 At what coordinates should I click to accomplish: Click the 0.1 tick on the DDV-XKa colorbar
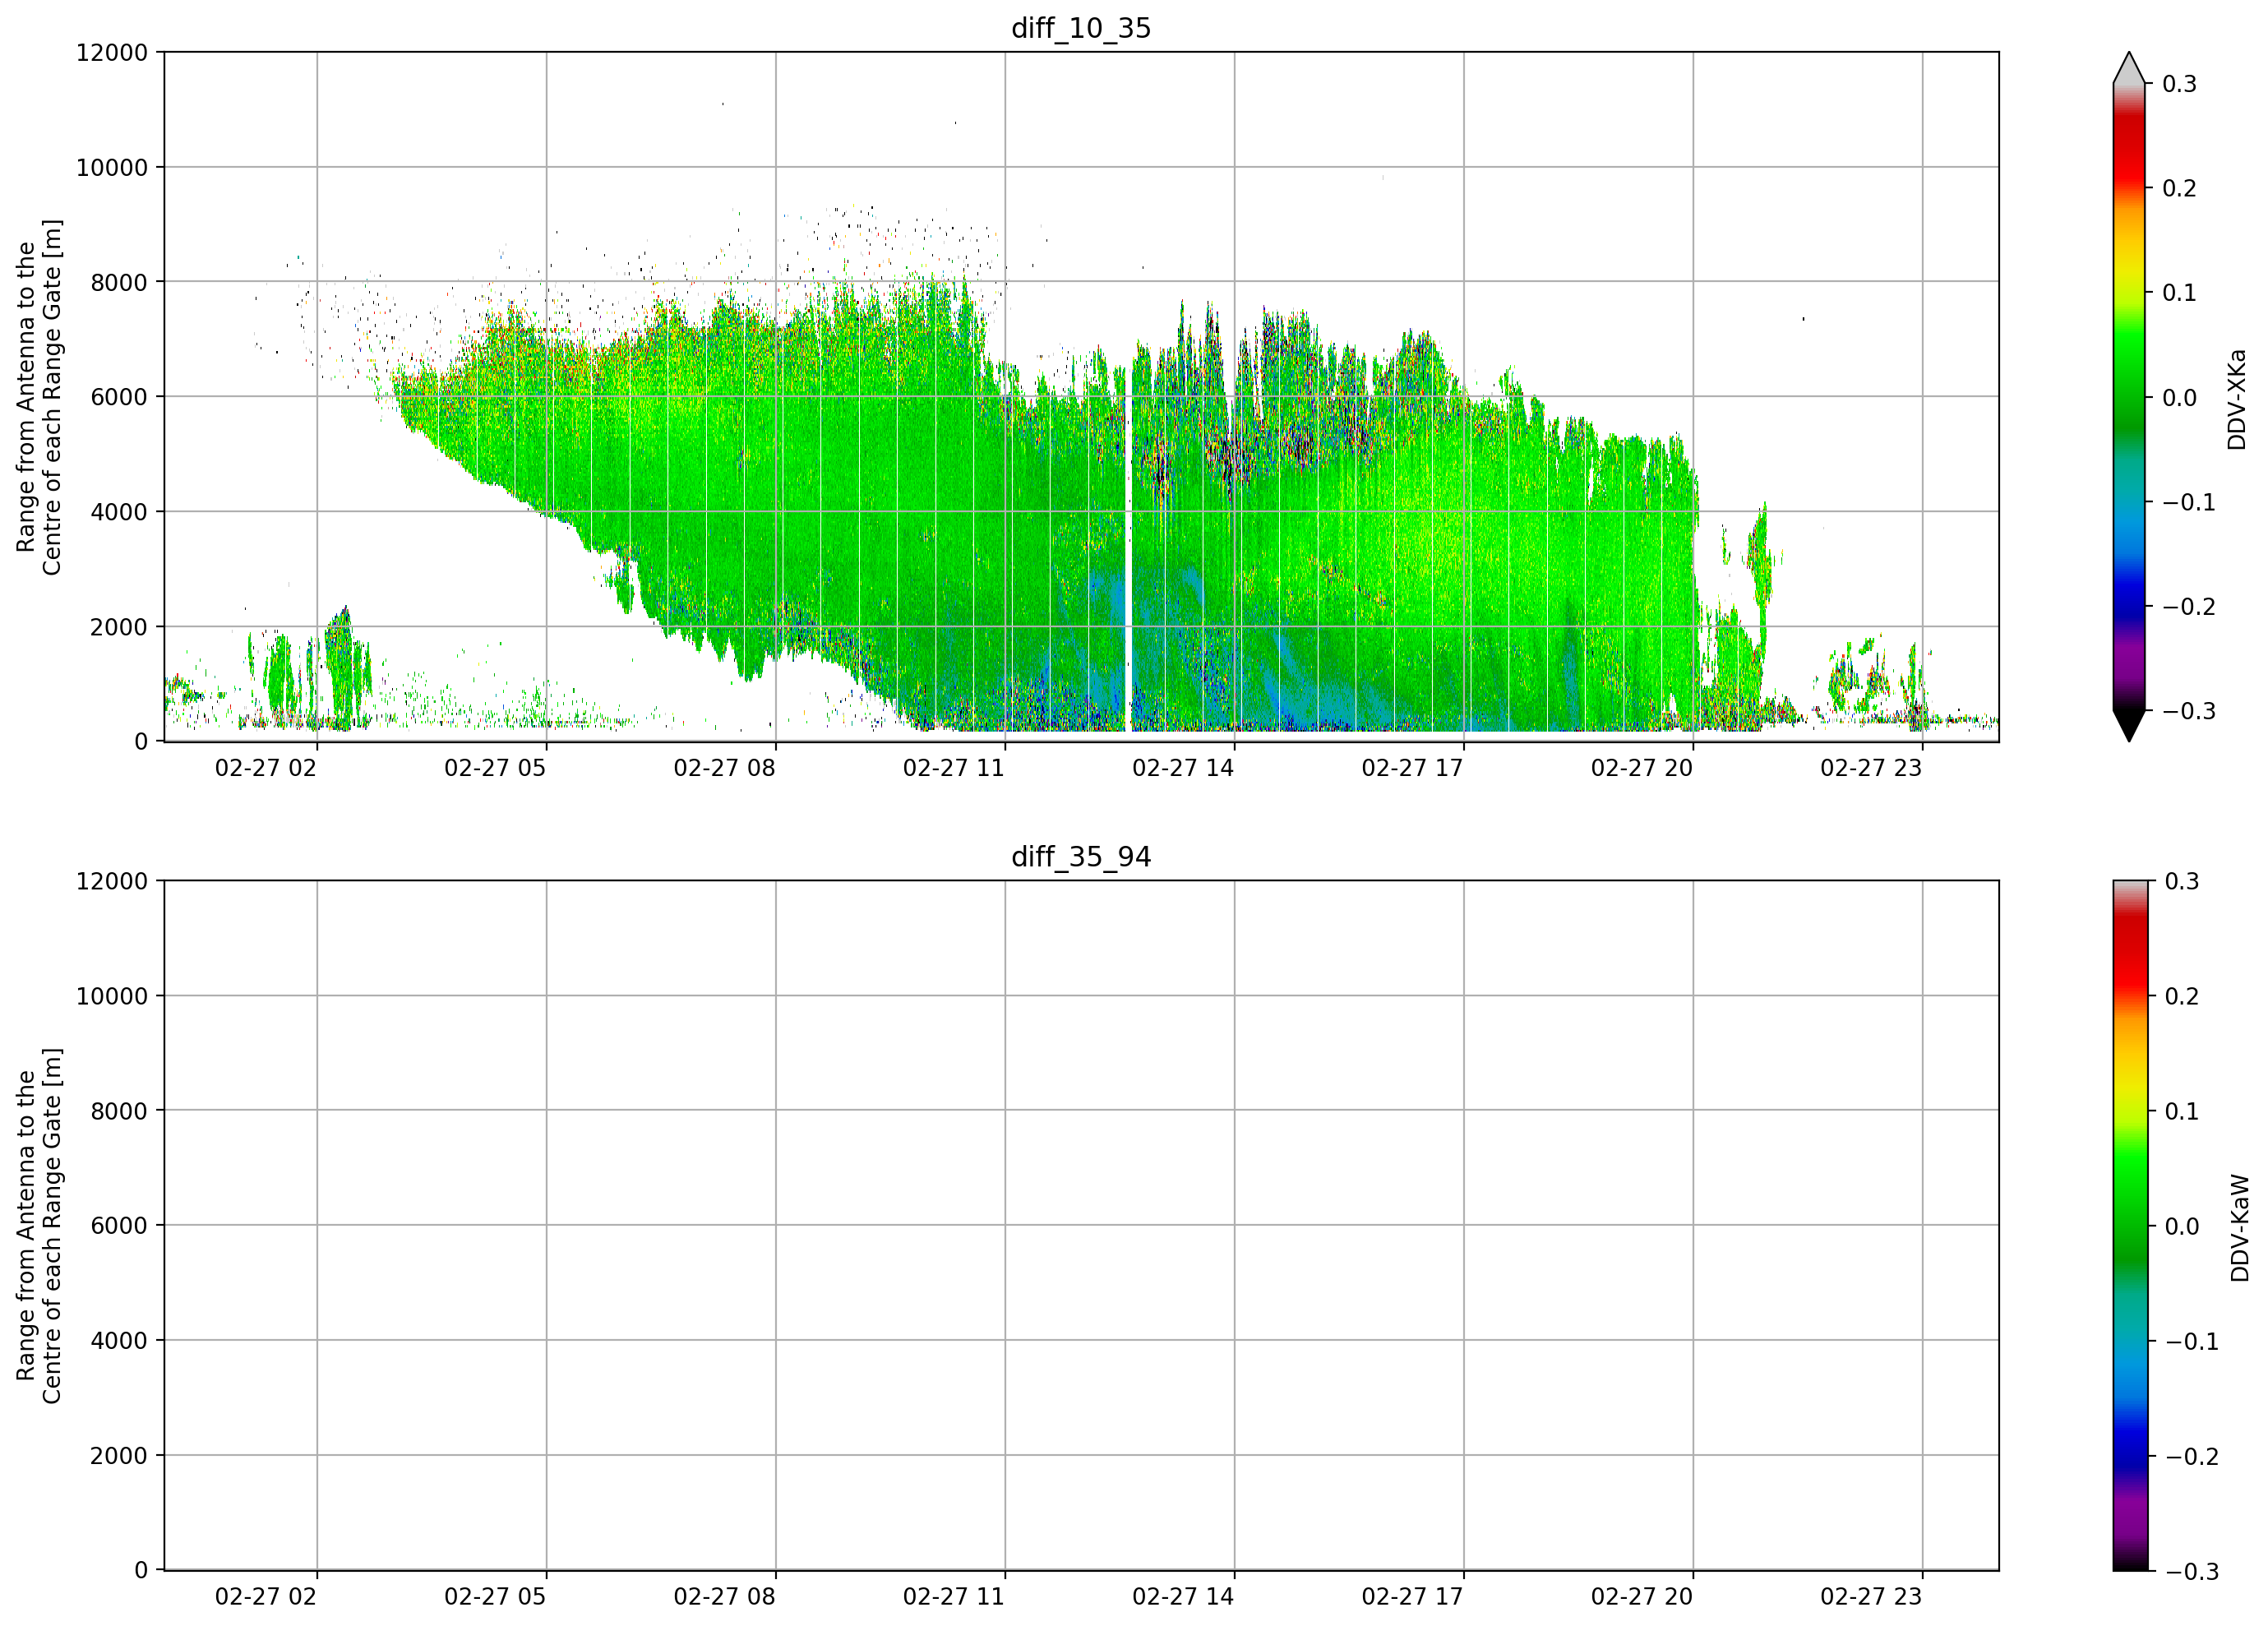tap(2180, 293)
